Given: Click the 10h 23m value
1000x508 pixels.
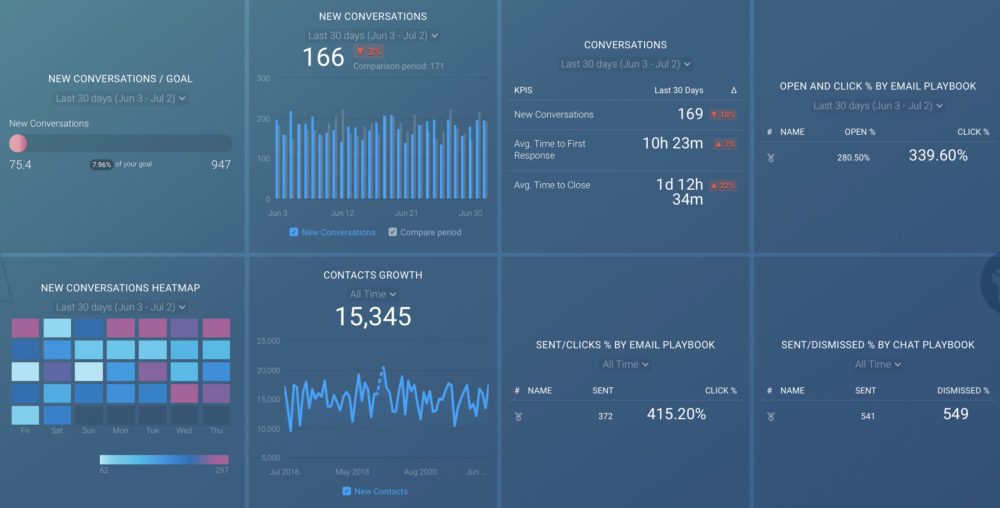Looking at the screenshot, I should click(x=672, y=143).
